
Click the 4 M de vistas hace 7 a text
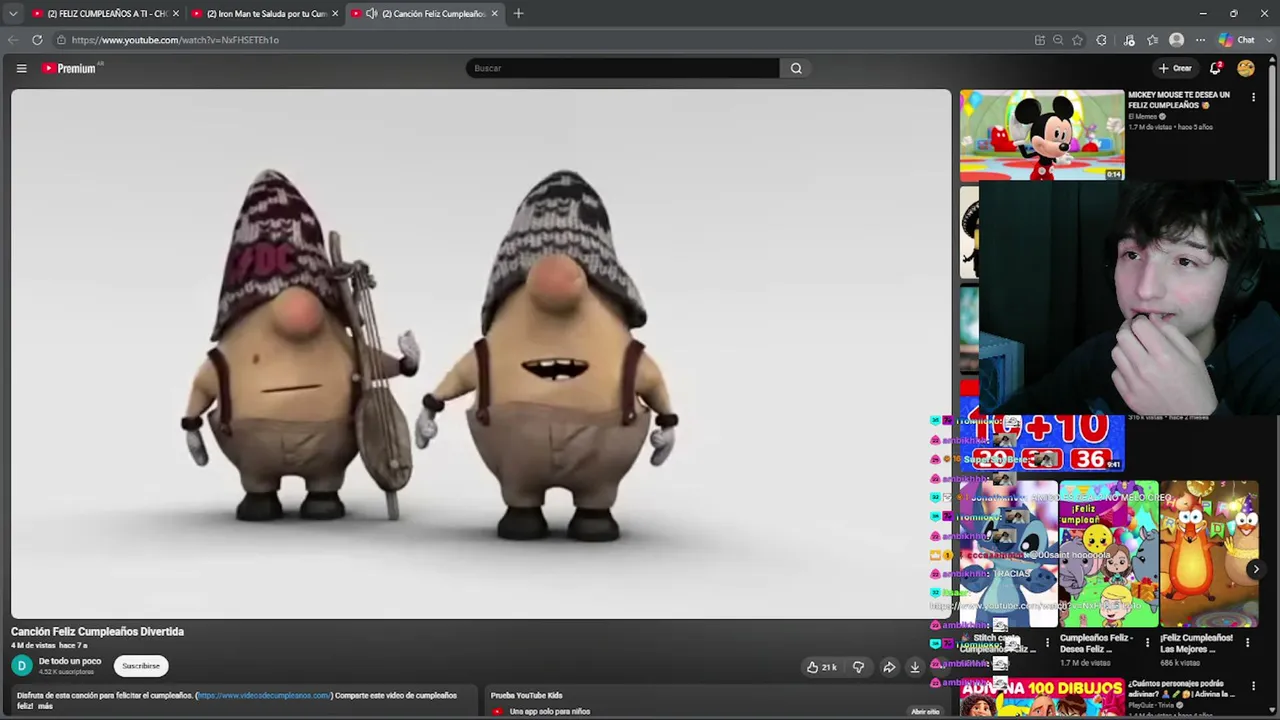[x=49, y=646]
